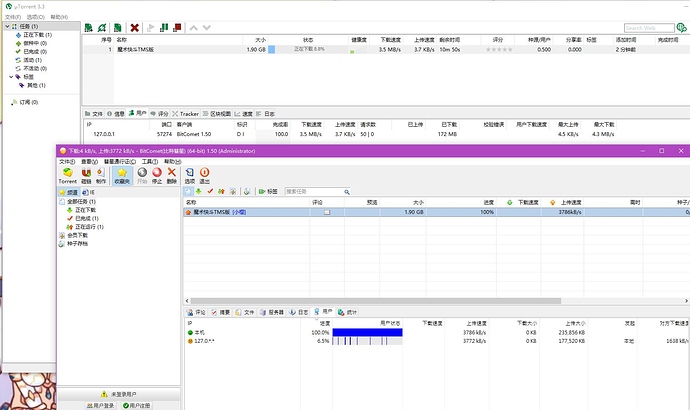Open the 帮助(H) menu in BitComet
The width and height of the screenshot is (690, 410).
[x=172, y=161]
